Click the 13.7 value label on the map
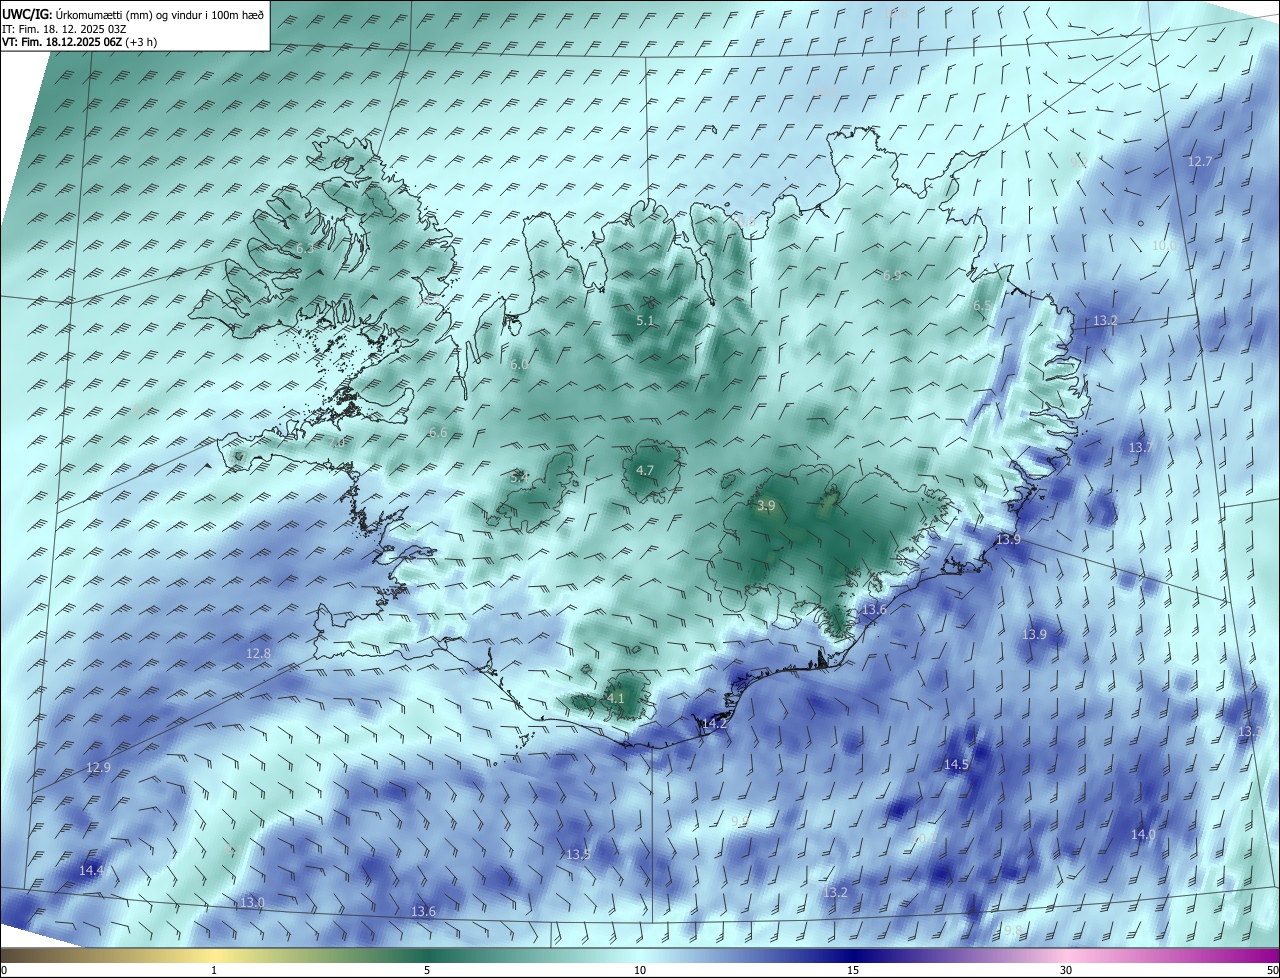The width and height of the screenshot is (1280, 978). 1141,447
